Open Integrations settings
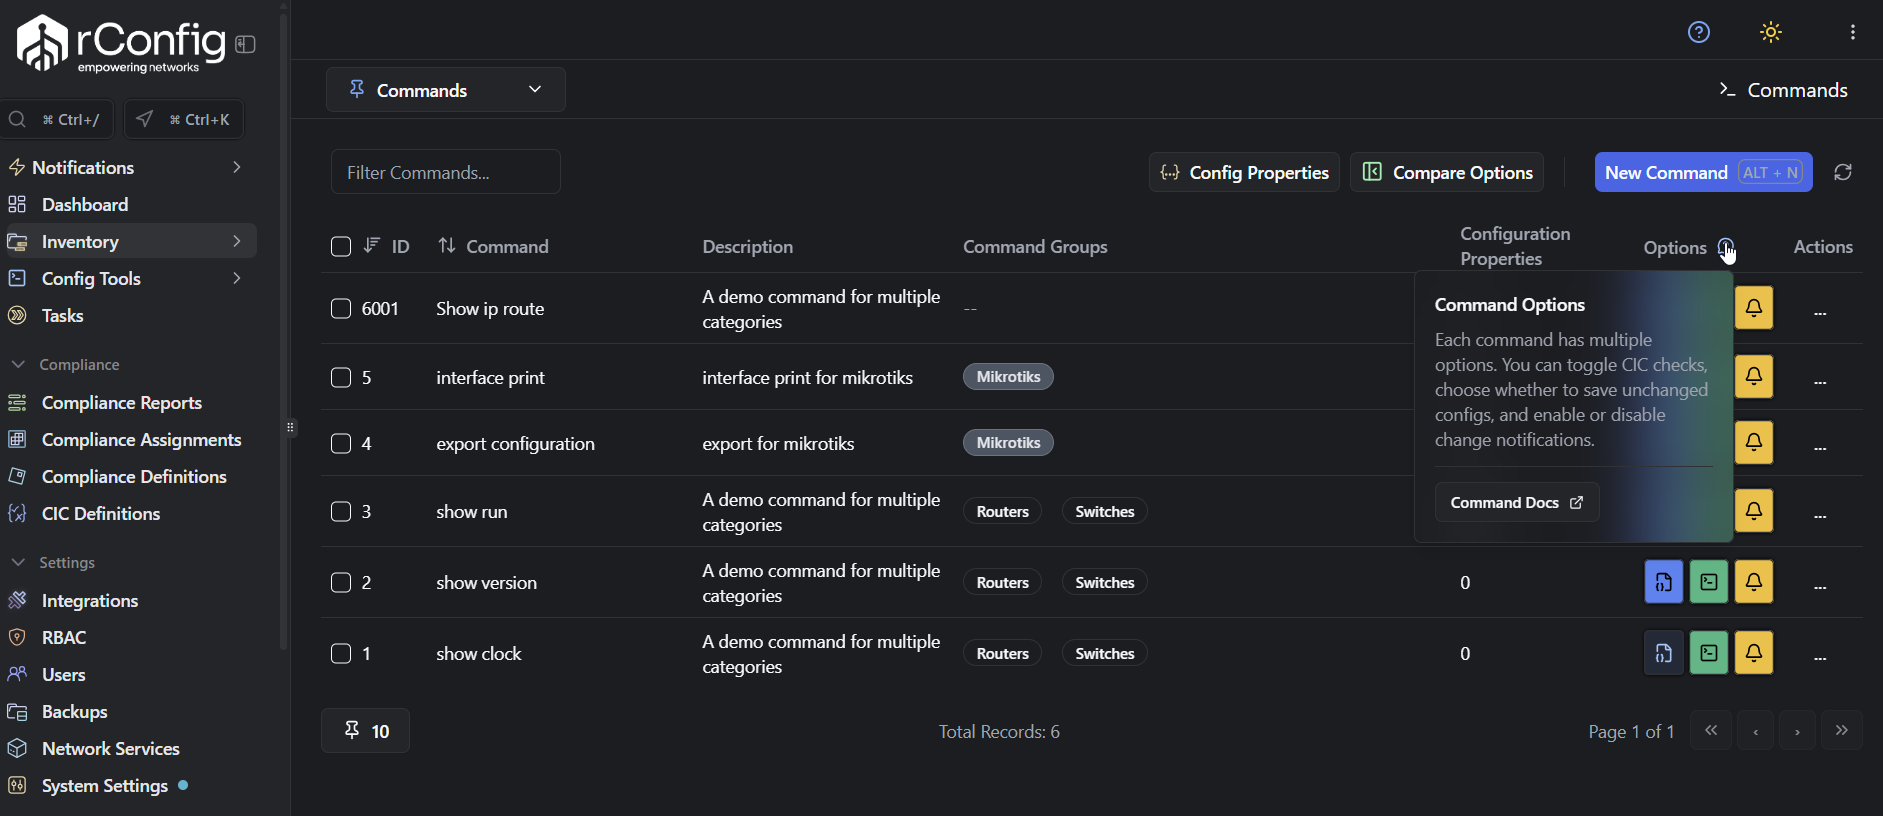 point(90,600)
